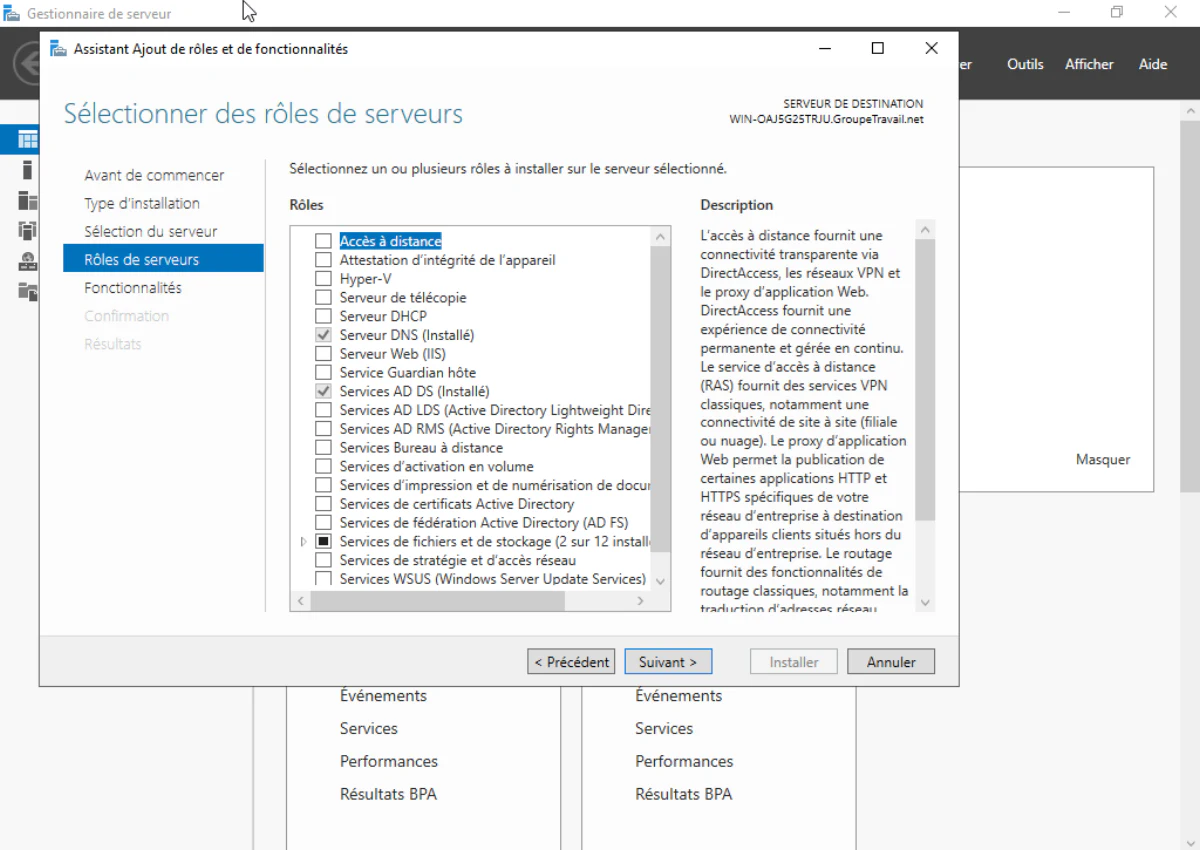Enable Attestation d'intégrité de l'appareil checkbox
The width and height of the screenshot is (1200, 850).
pyautogui.click(x=323, y=260)
